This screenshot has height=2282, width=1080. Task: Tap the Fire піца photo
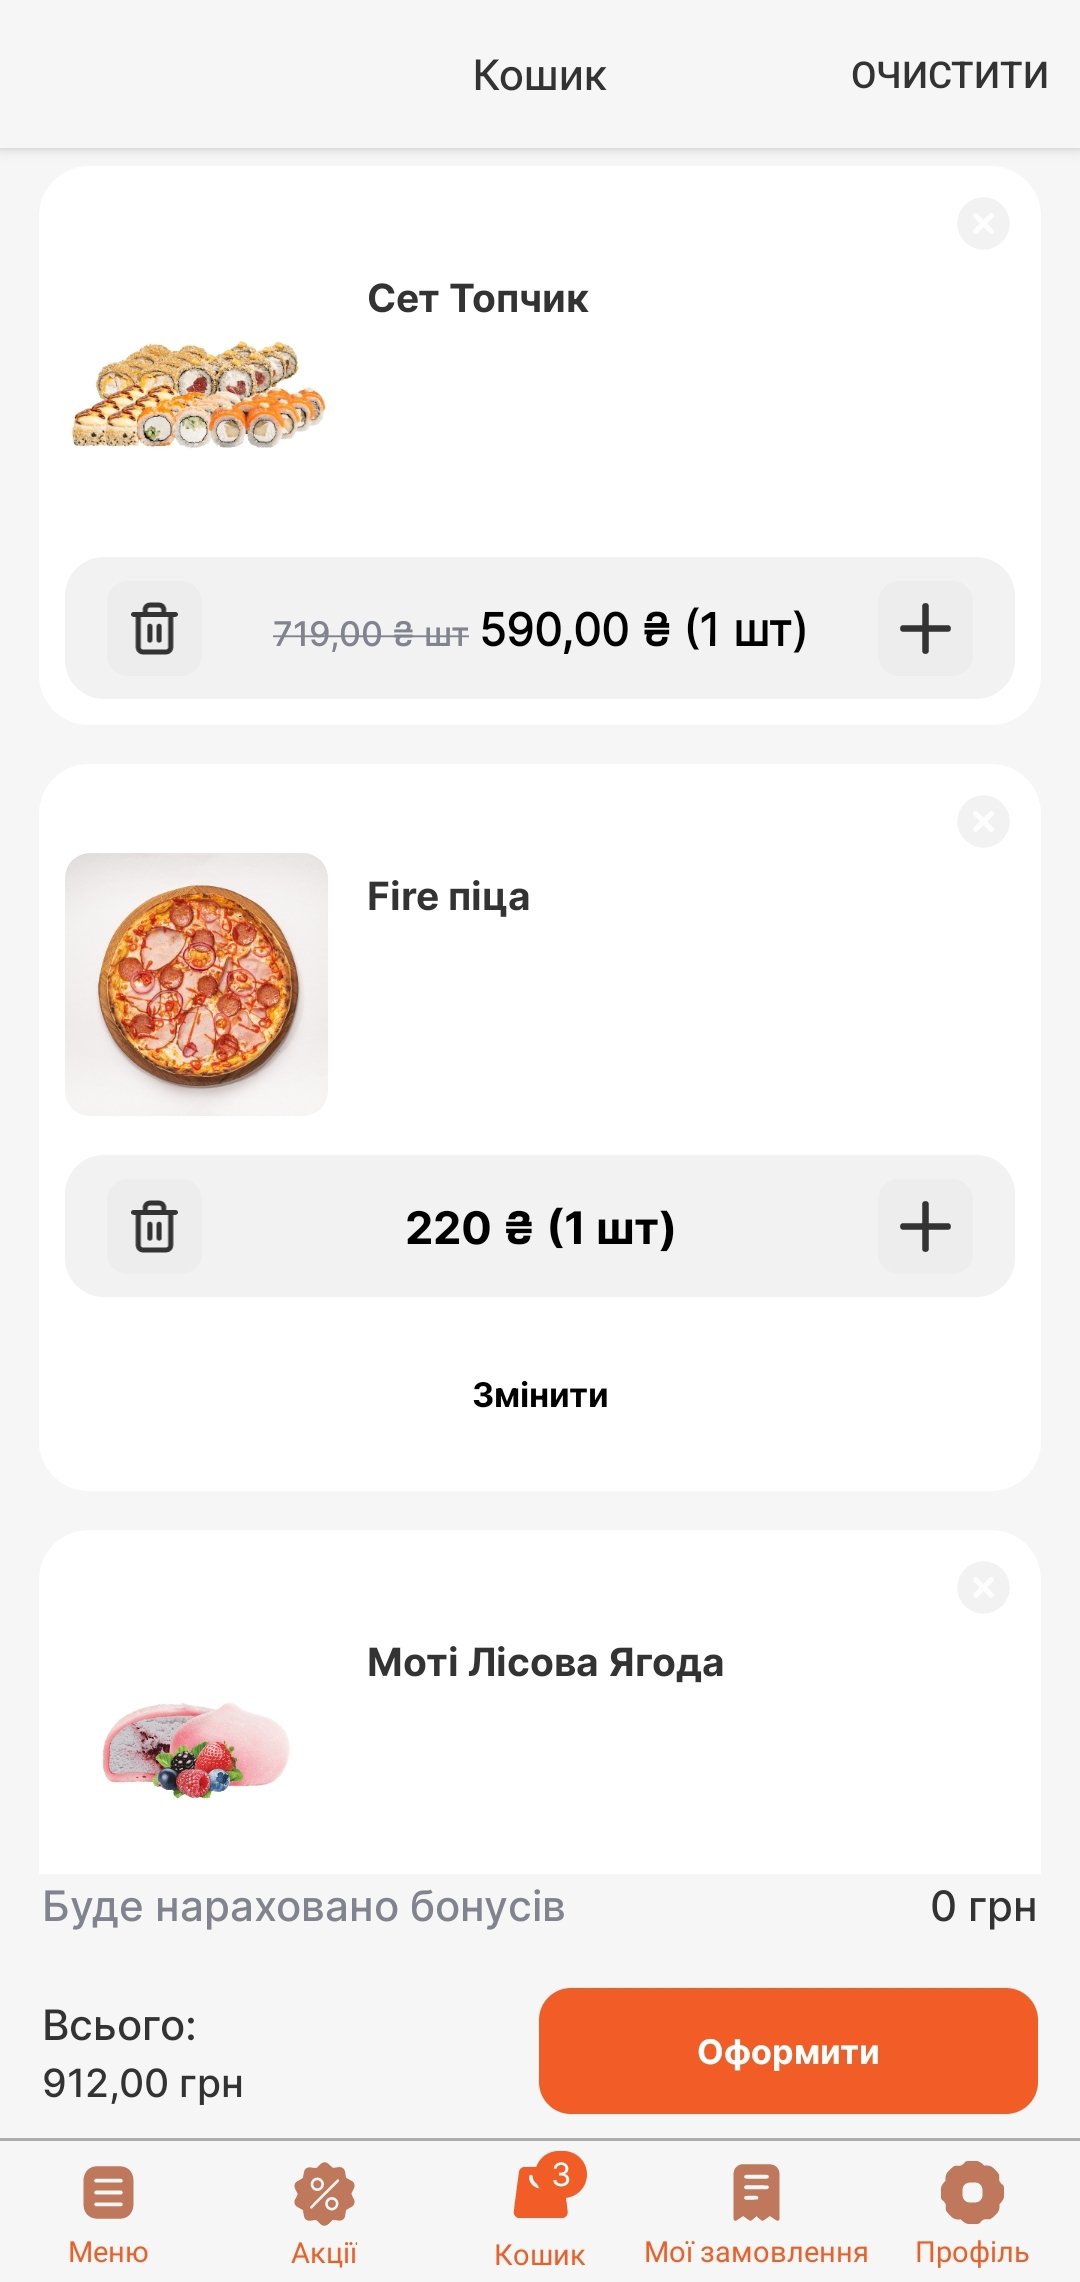click(196, 984)
